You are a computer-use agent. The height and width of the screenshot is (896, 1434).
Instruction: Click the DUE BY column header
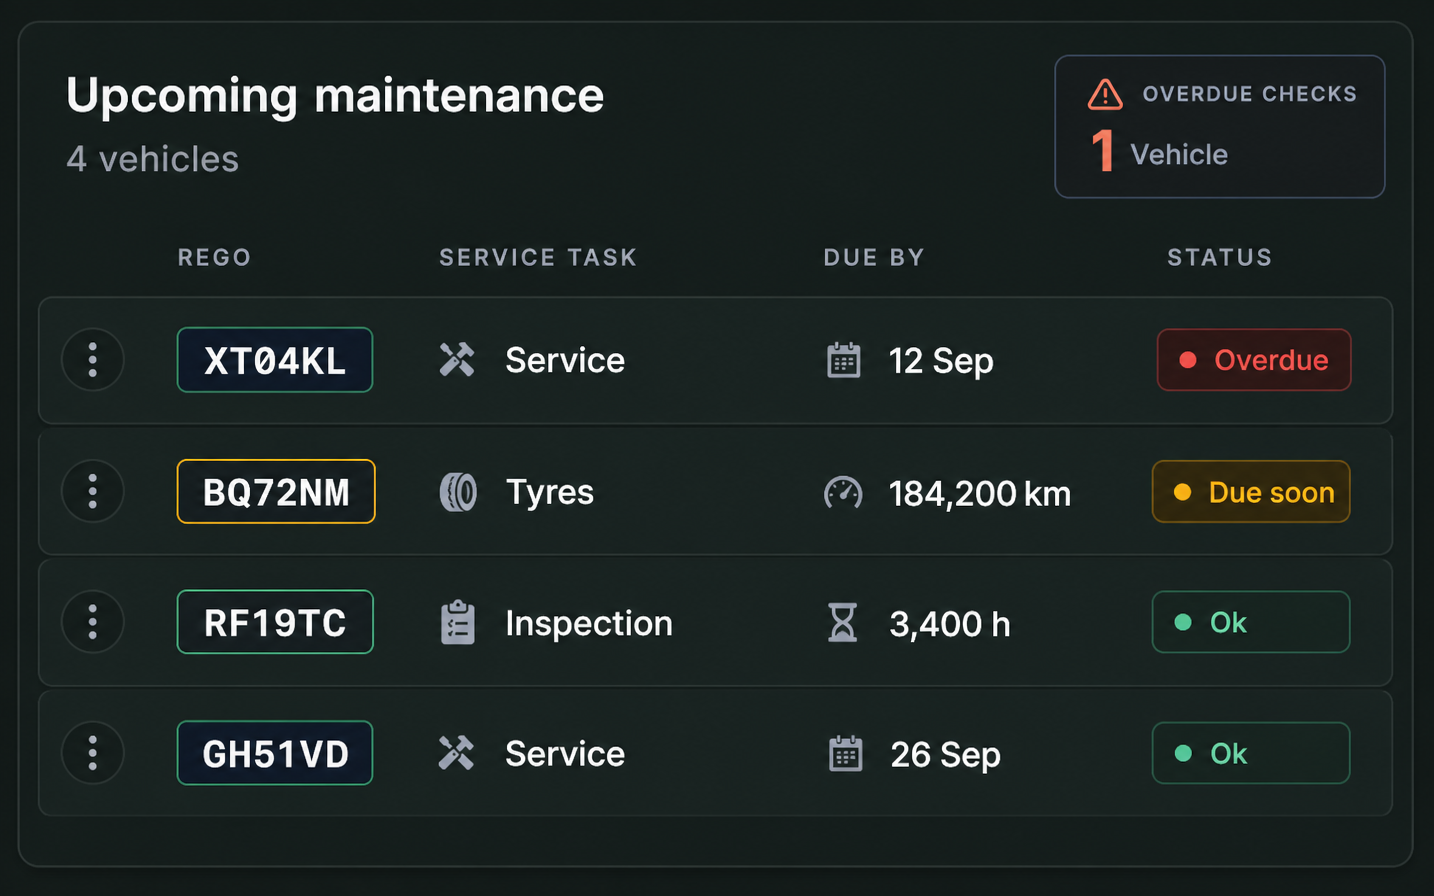pos(874,258)
